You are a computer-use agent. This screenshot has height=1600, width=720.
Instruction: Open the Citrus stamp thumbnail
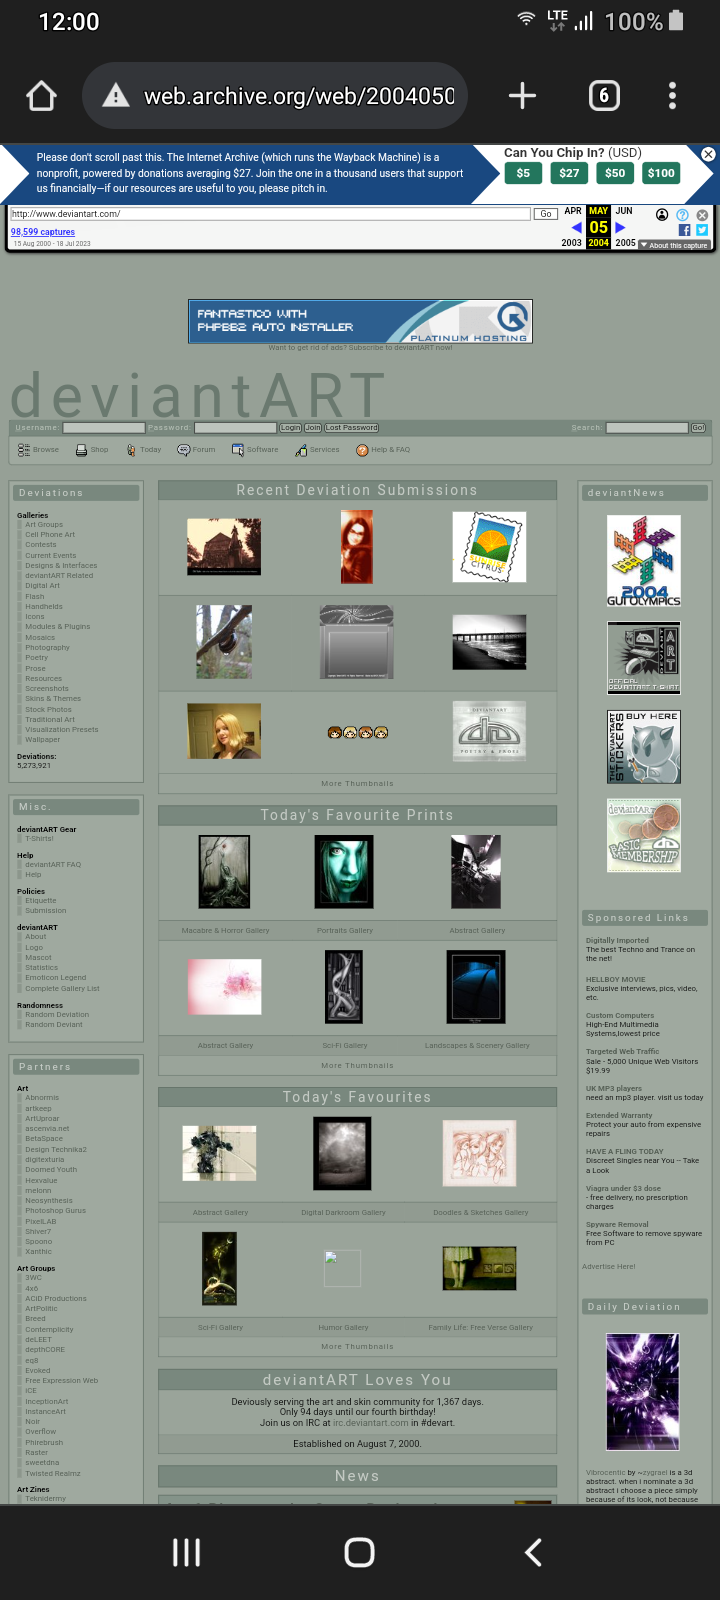click(x=489, y=547)
